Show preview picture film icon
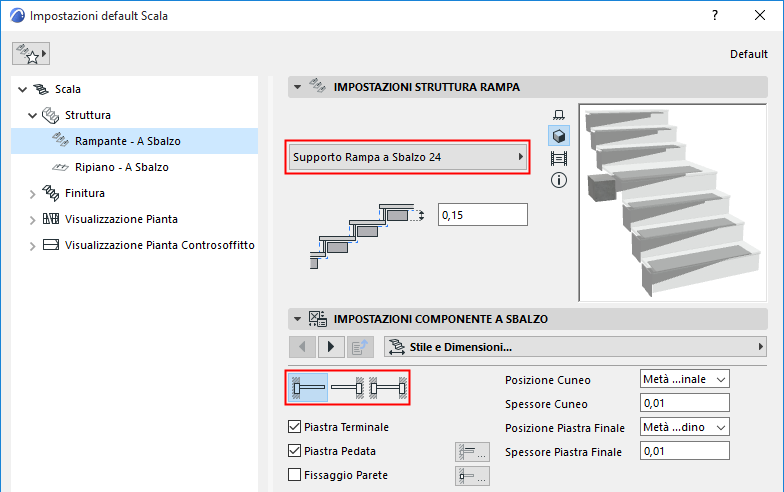This screenshot has height=492, width=784. [x=559, y=158]
